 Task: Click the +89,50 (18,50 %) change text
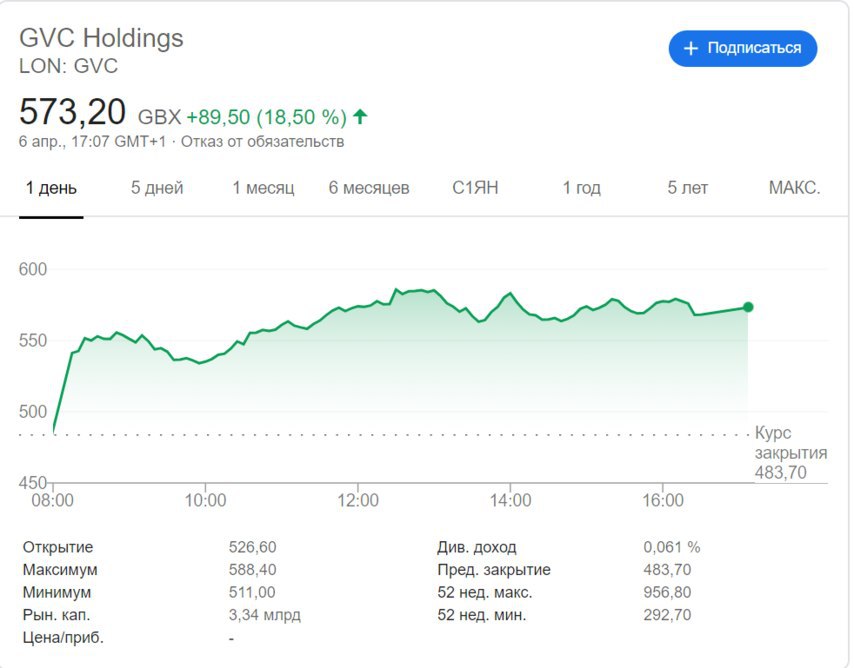click(266, 117)
